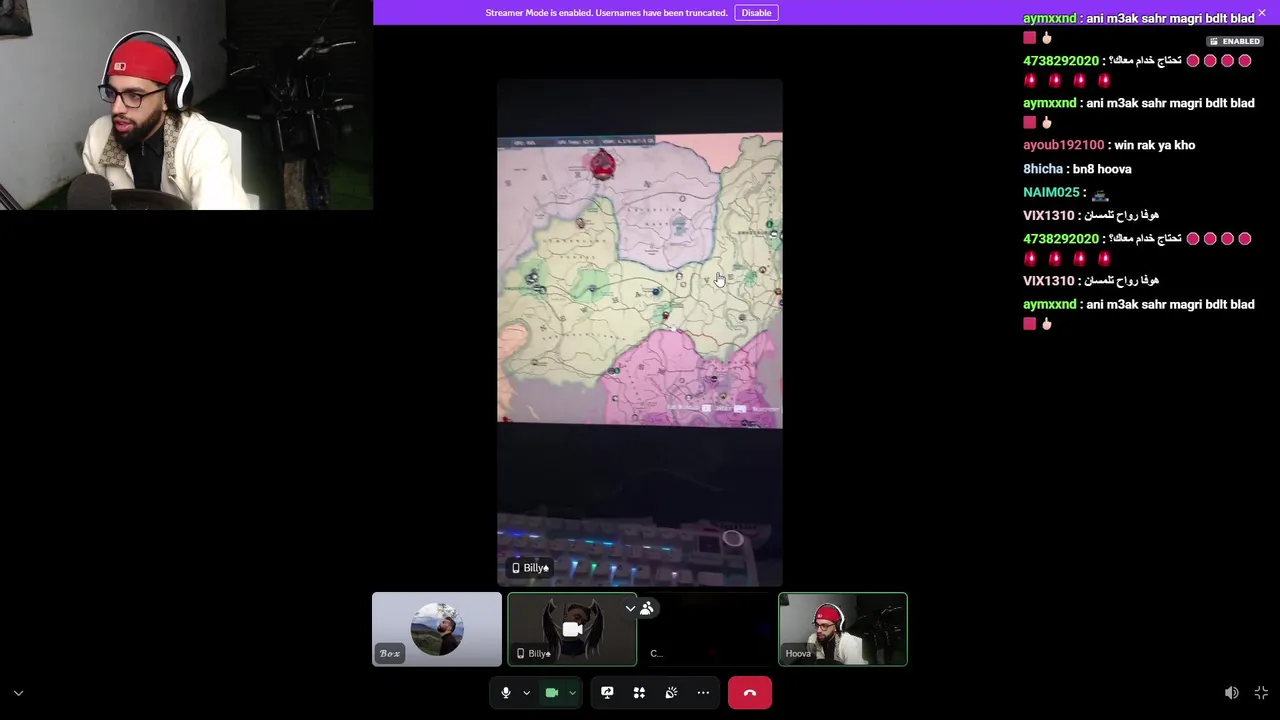Exit fullscreen using the bottom-right icon
This screenshot has width=1280, height=720.
[1261, 693]
